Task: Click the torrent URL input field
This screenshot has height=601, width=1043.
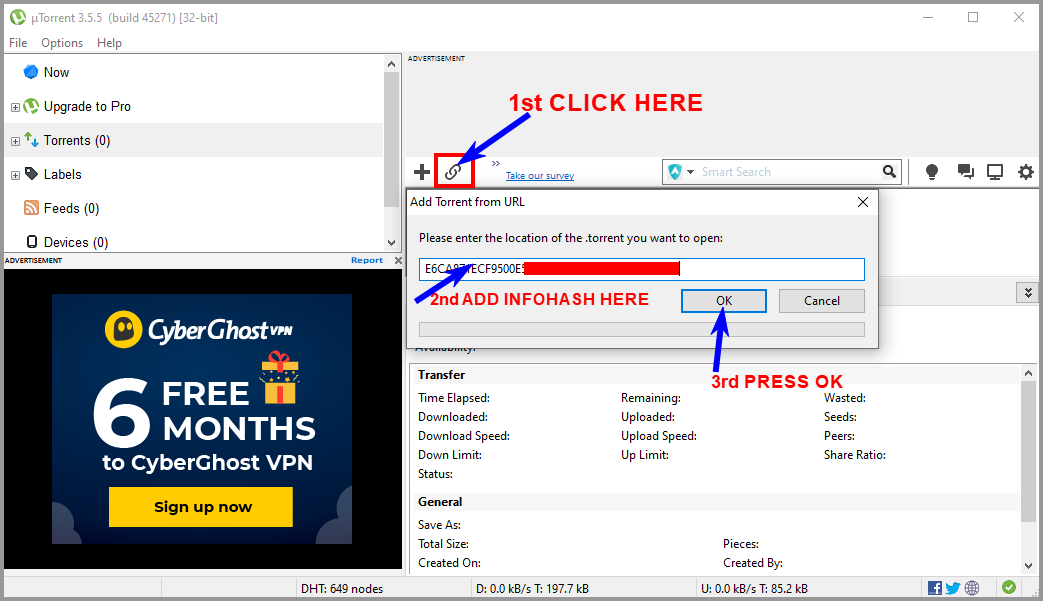Action: click(x=642, y=269)
